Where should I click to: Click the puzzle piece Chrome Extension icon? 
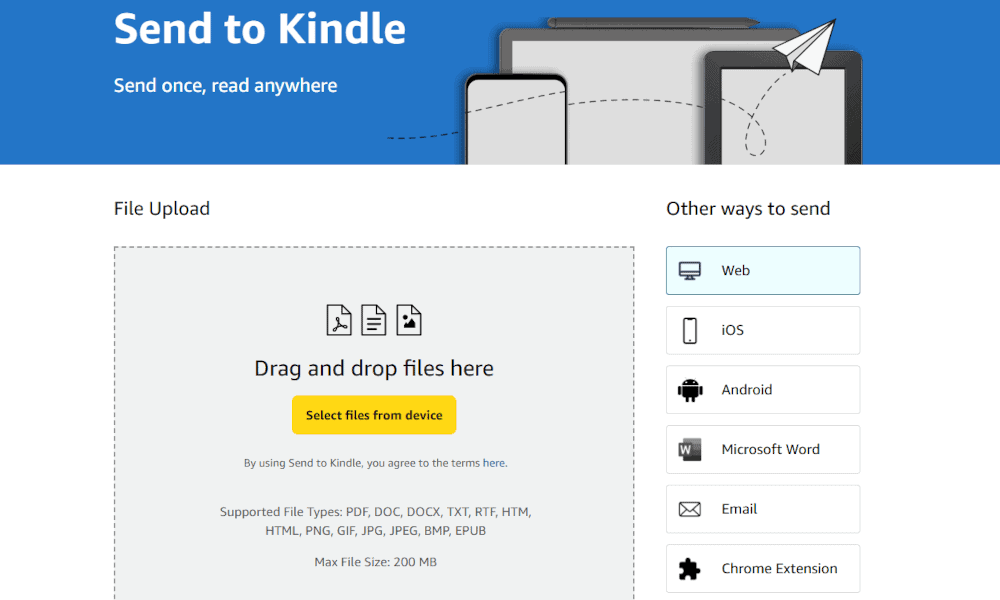690,569
